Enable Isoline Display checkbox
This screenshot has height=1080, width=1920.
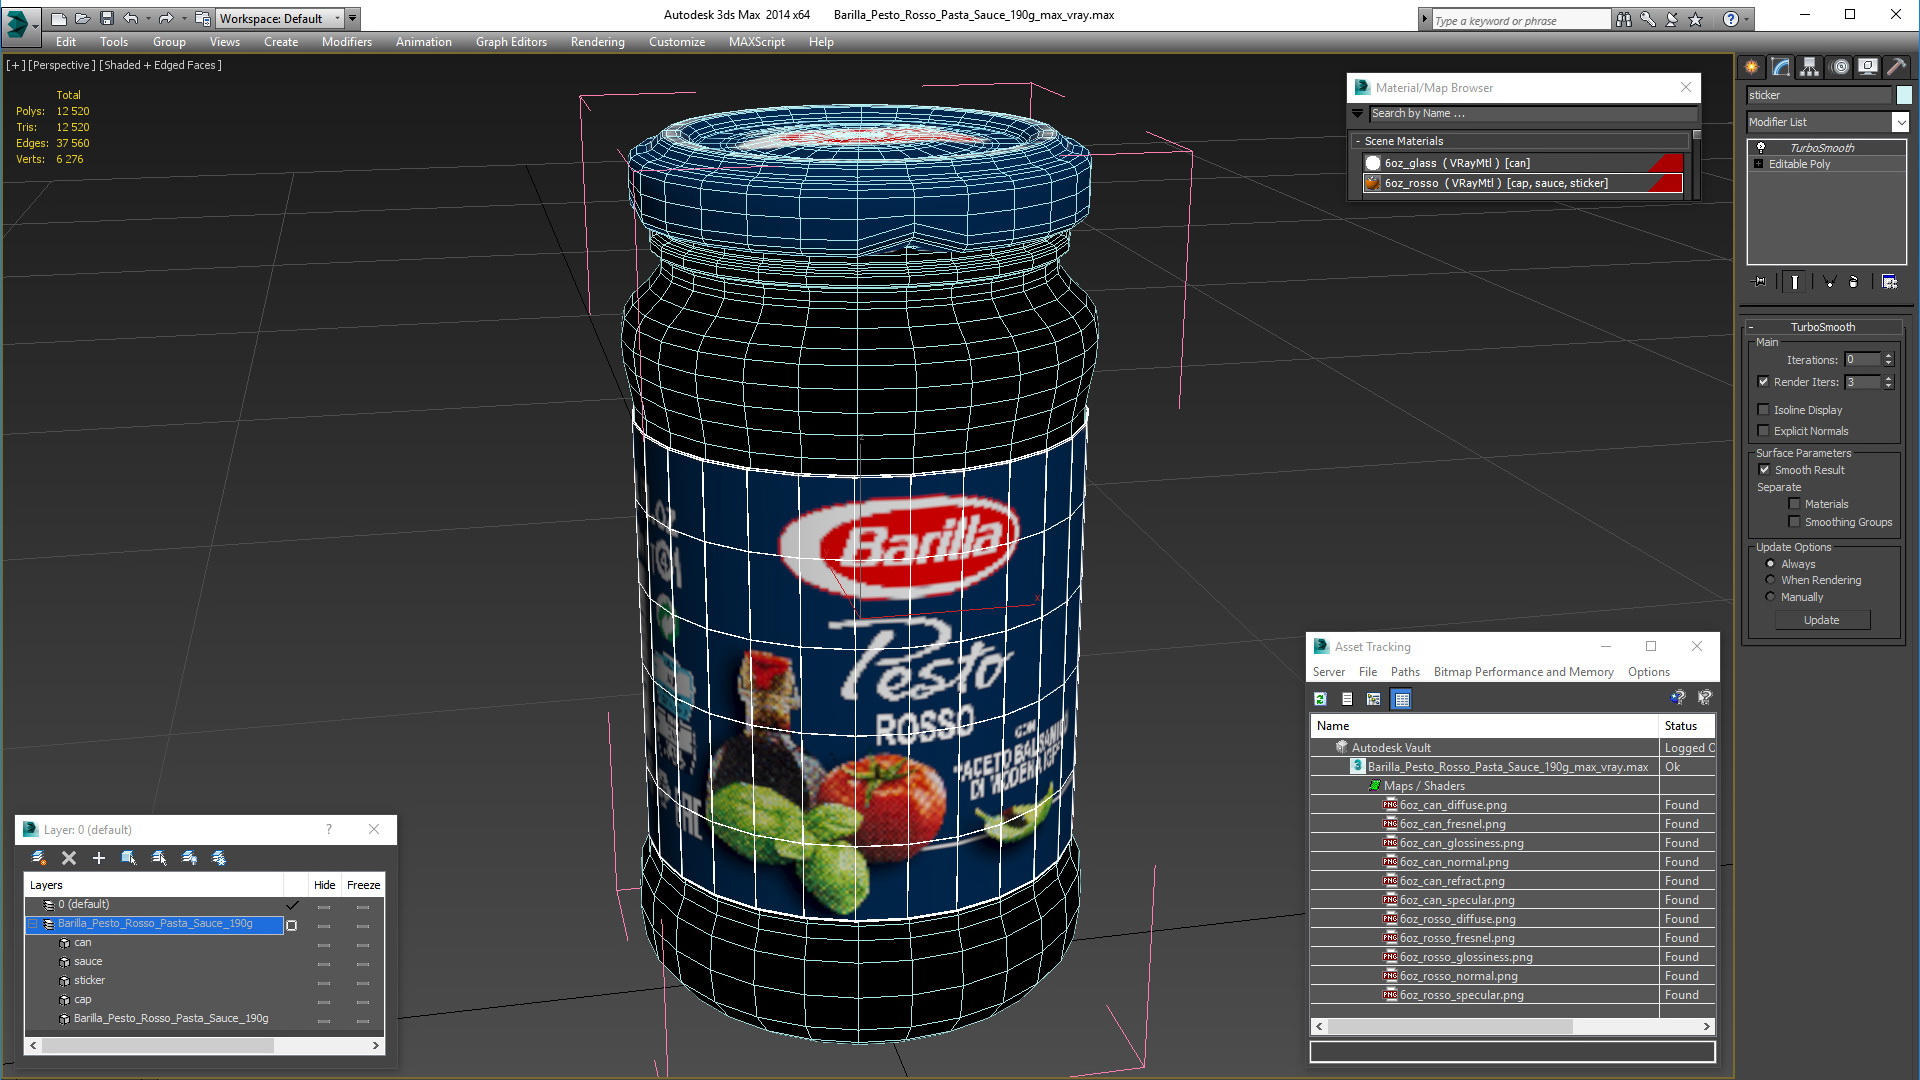[1764, 410]
